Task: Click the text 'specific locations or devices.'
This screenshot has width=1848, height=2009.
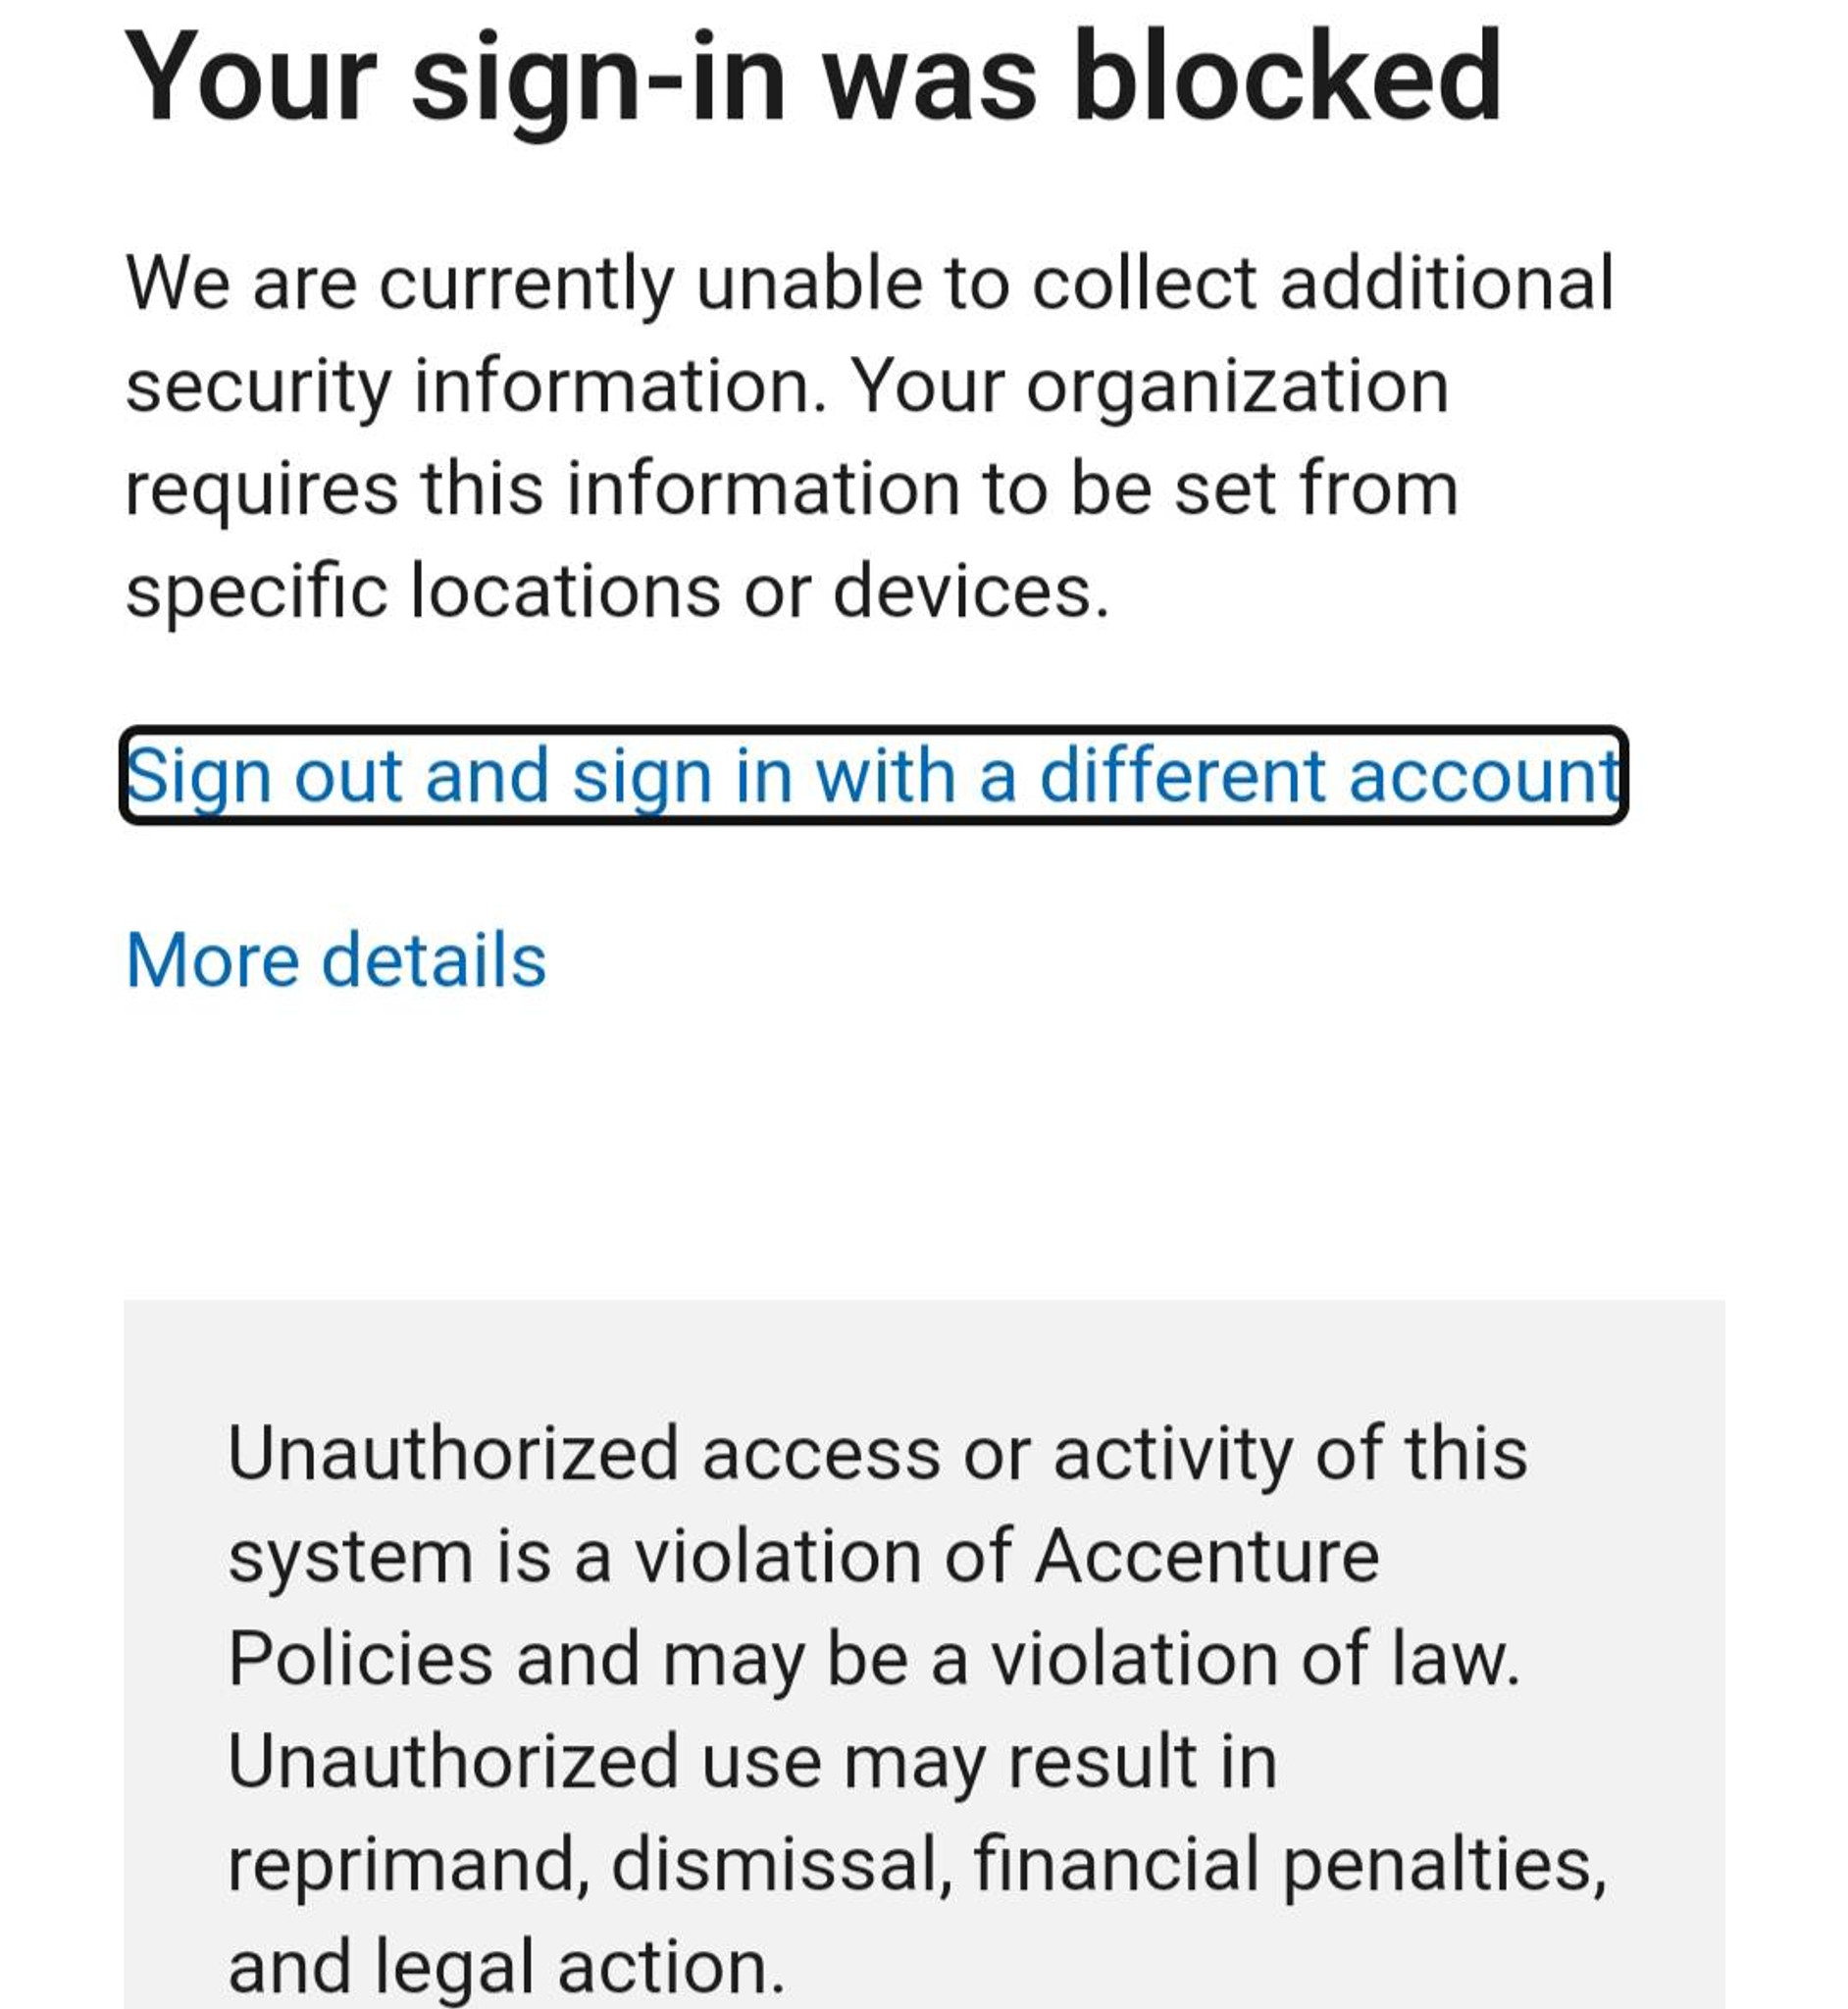Action: [617, 592]
